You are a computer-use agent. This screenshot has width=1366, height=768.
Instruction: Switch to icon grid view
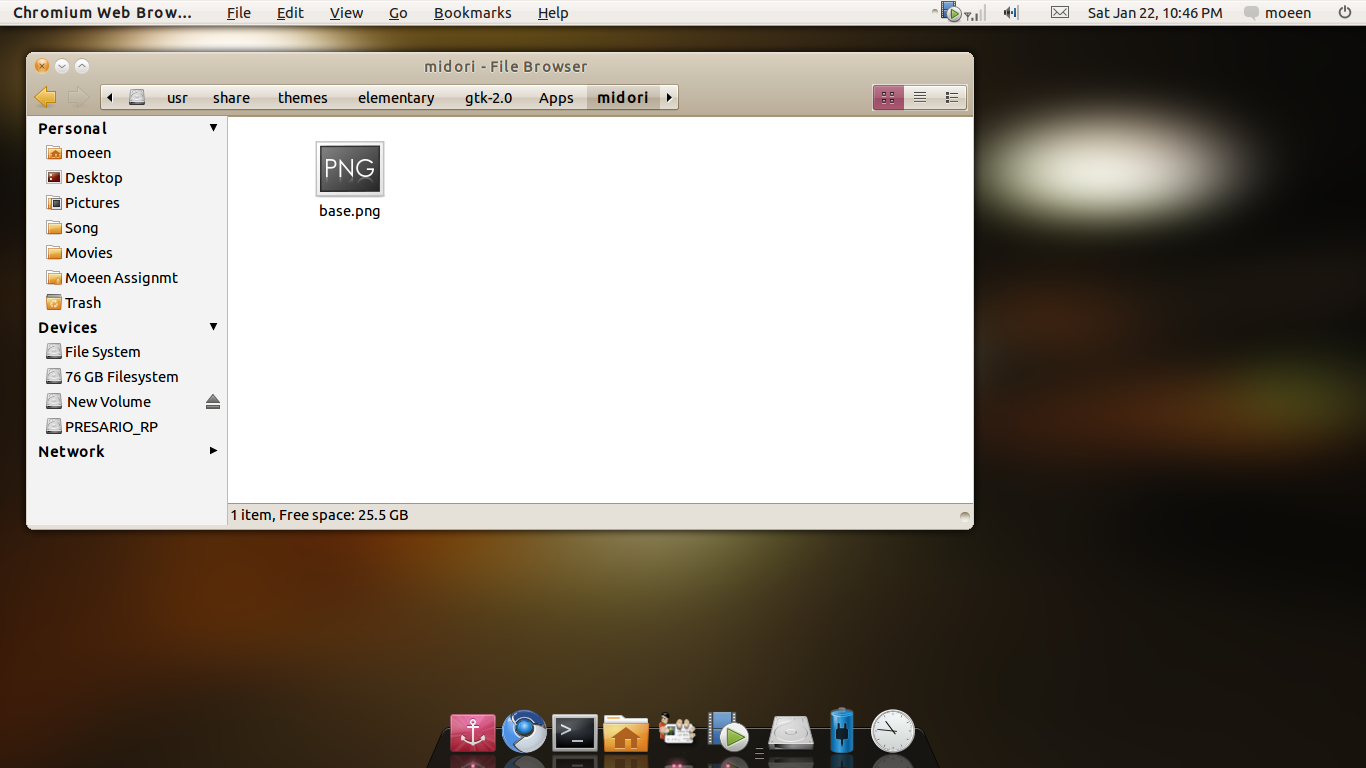pos(888,97)
